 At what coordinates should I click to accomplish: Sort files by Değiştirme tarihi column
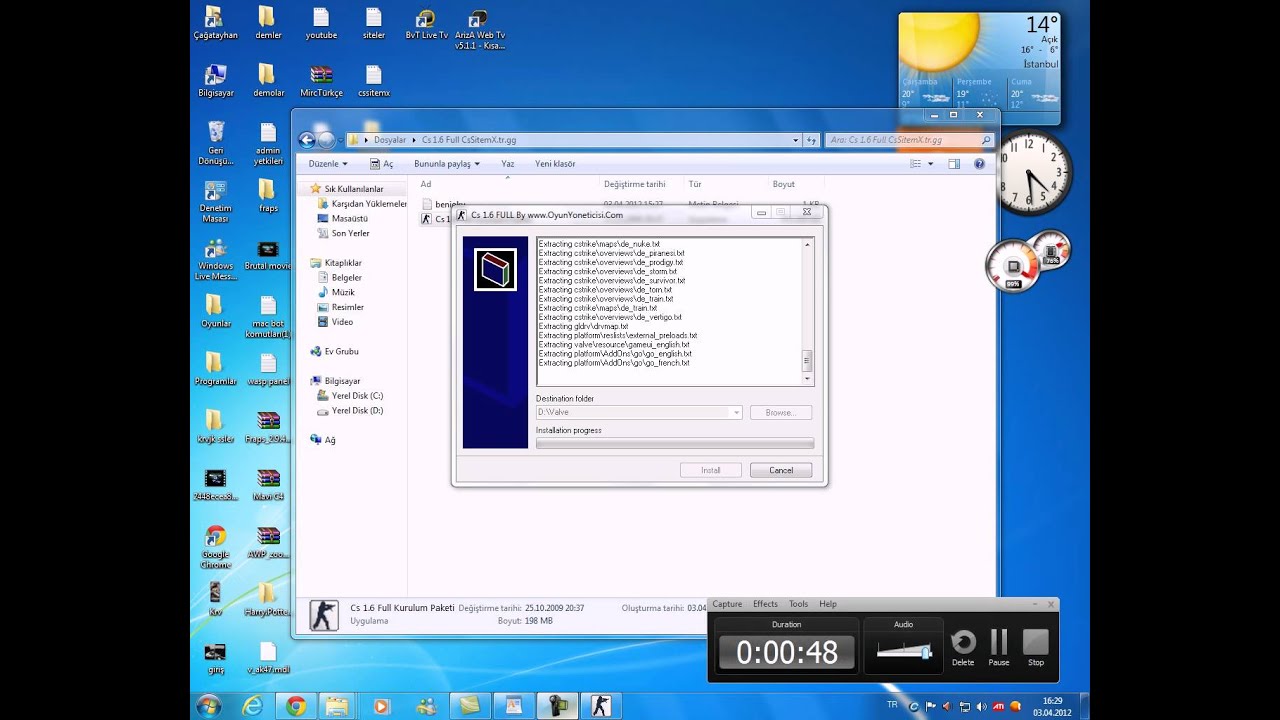(634, 184)
